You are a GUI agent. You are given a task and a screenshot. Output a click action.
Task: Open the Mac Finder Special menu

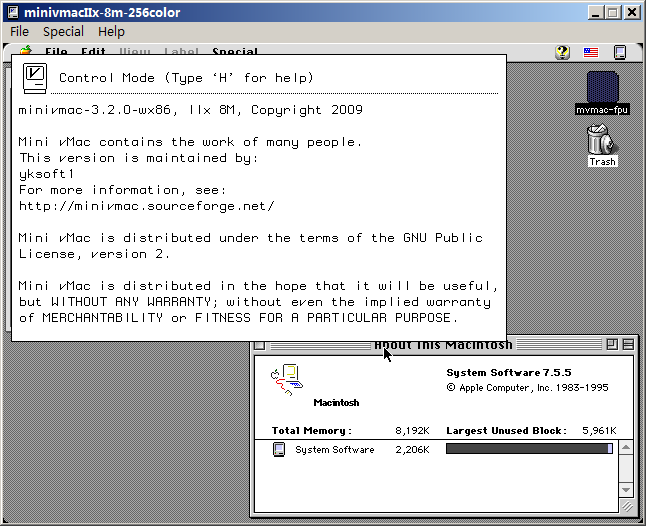pos(235,51)
